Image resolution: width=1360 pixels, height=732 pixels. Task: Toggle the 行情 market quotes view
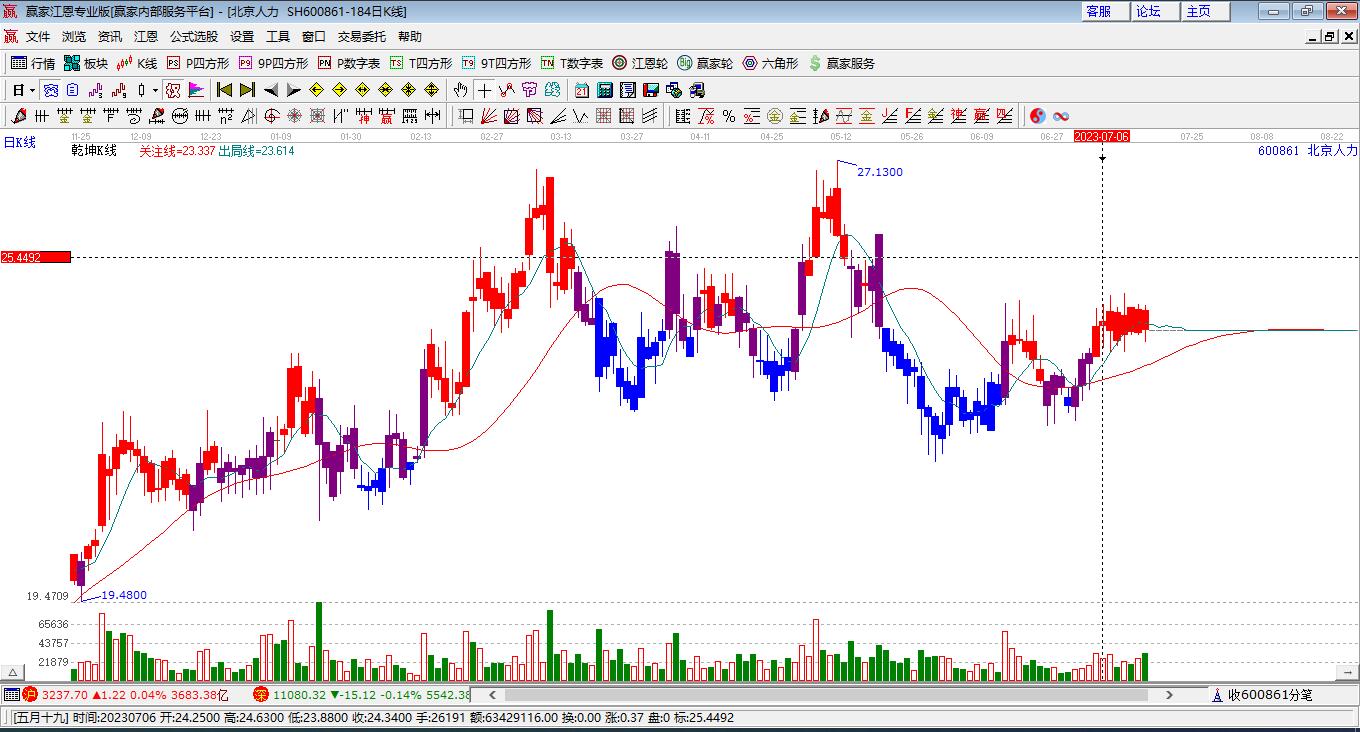[32, 63]
